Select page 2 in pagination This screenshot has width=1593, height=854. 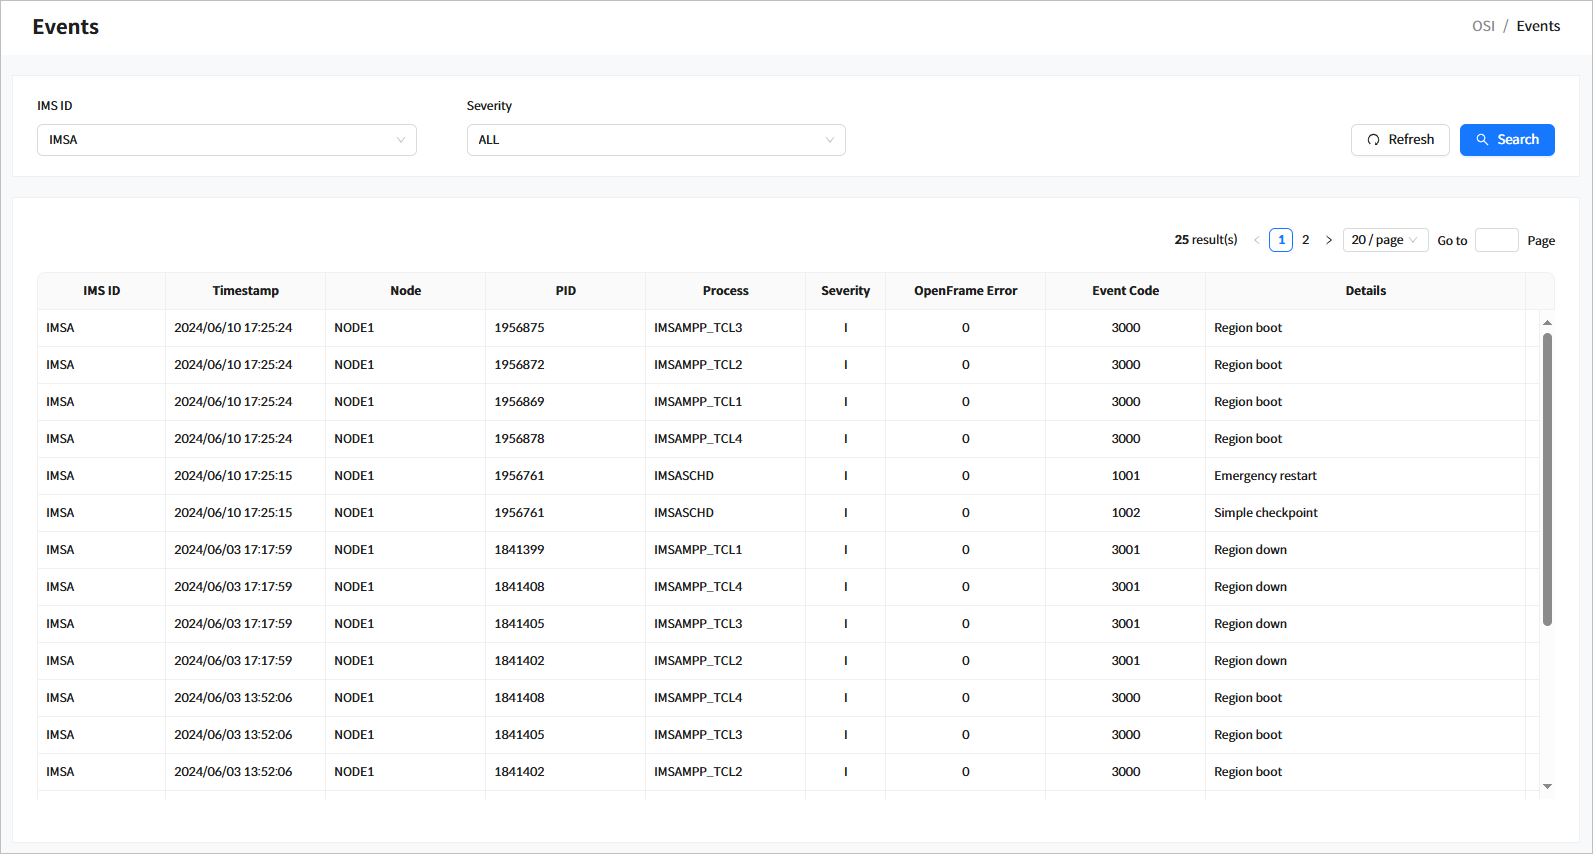click(x=1305, y=240)
